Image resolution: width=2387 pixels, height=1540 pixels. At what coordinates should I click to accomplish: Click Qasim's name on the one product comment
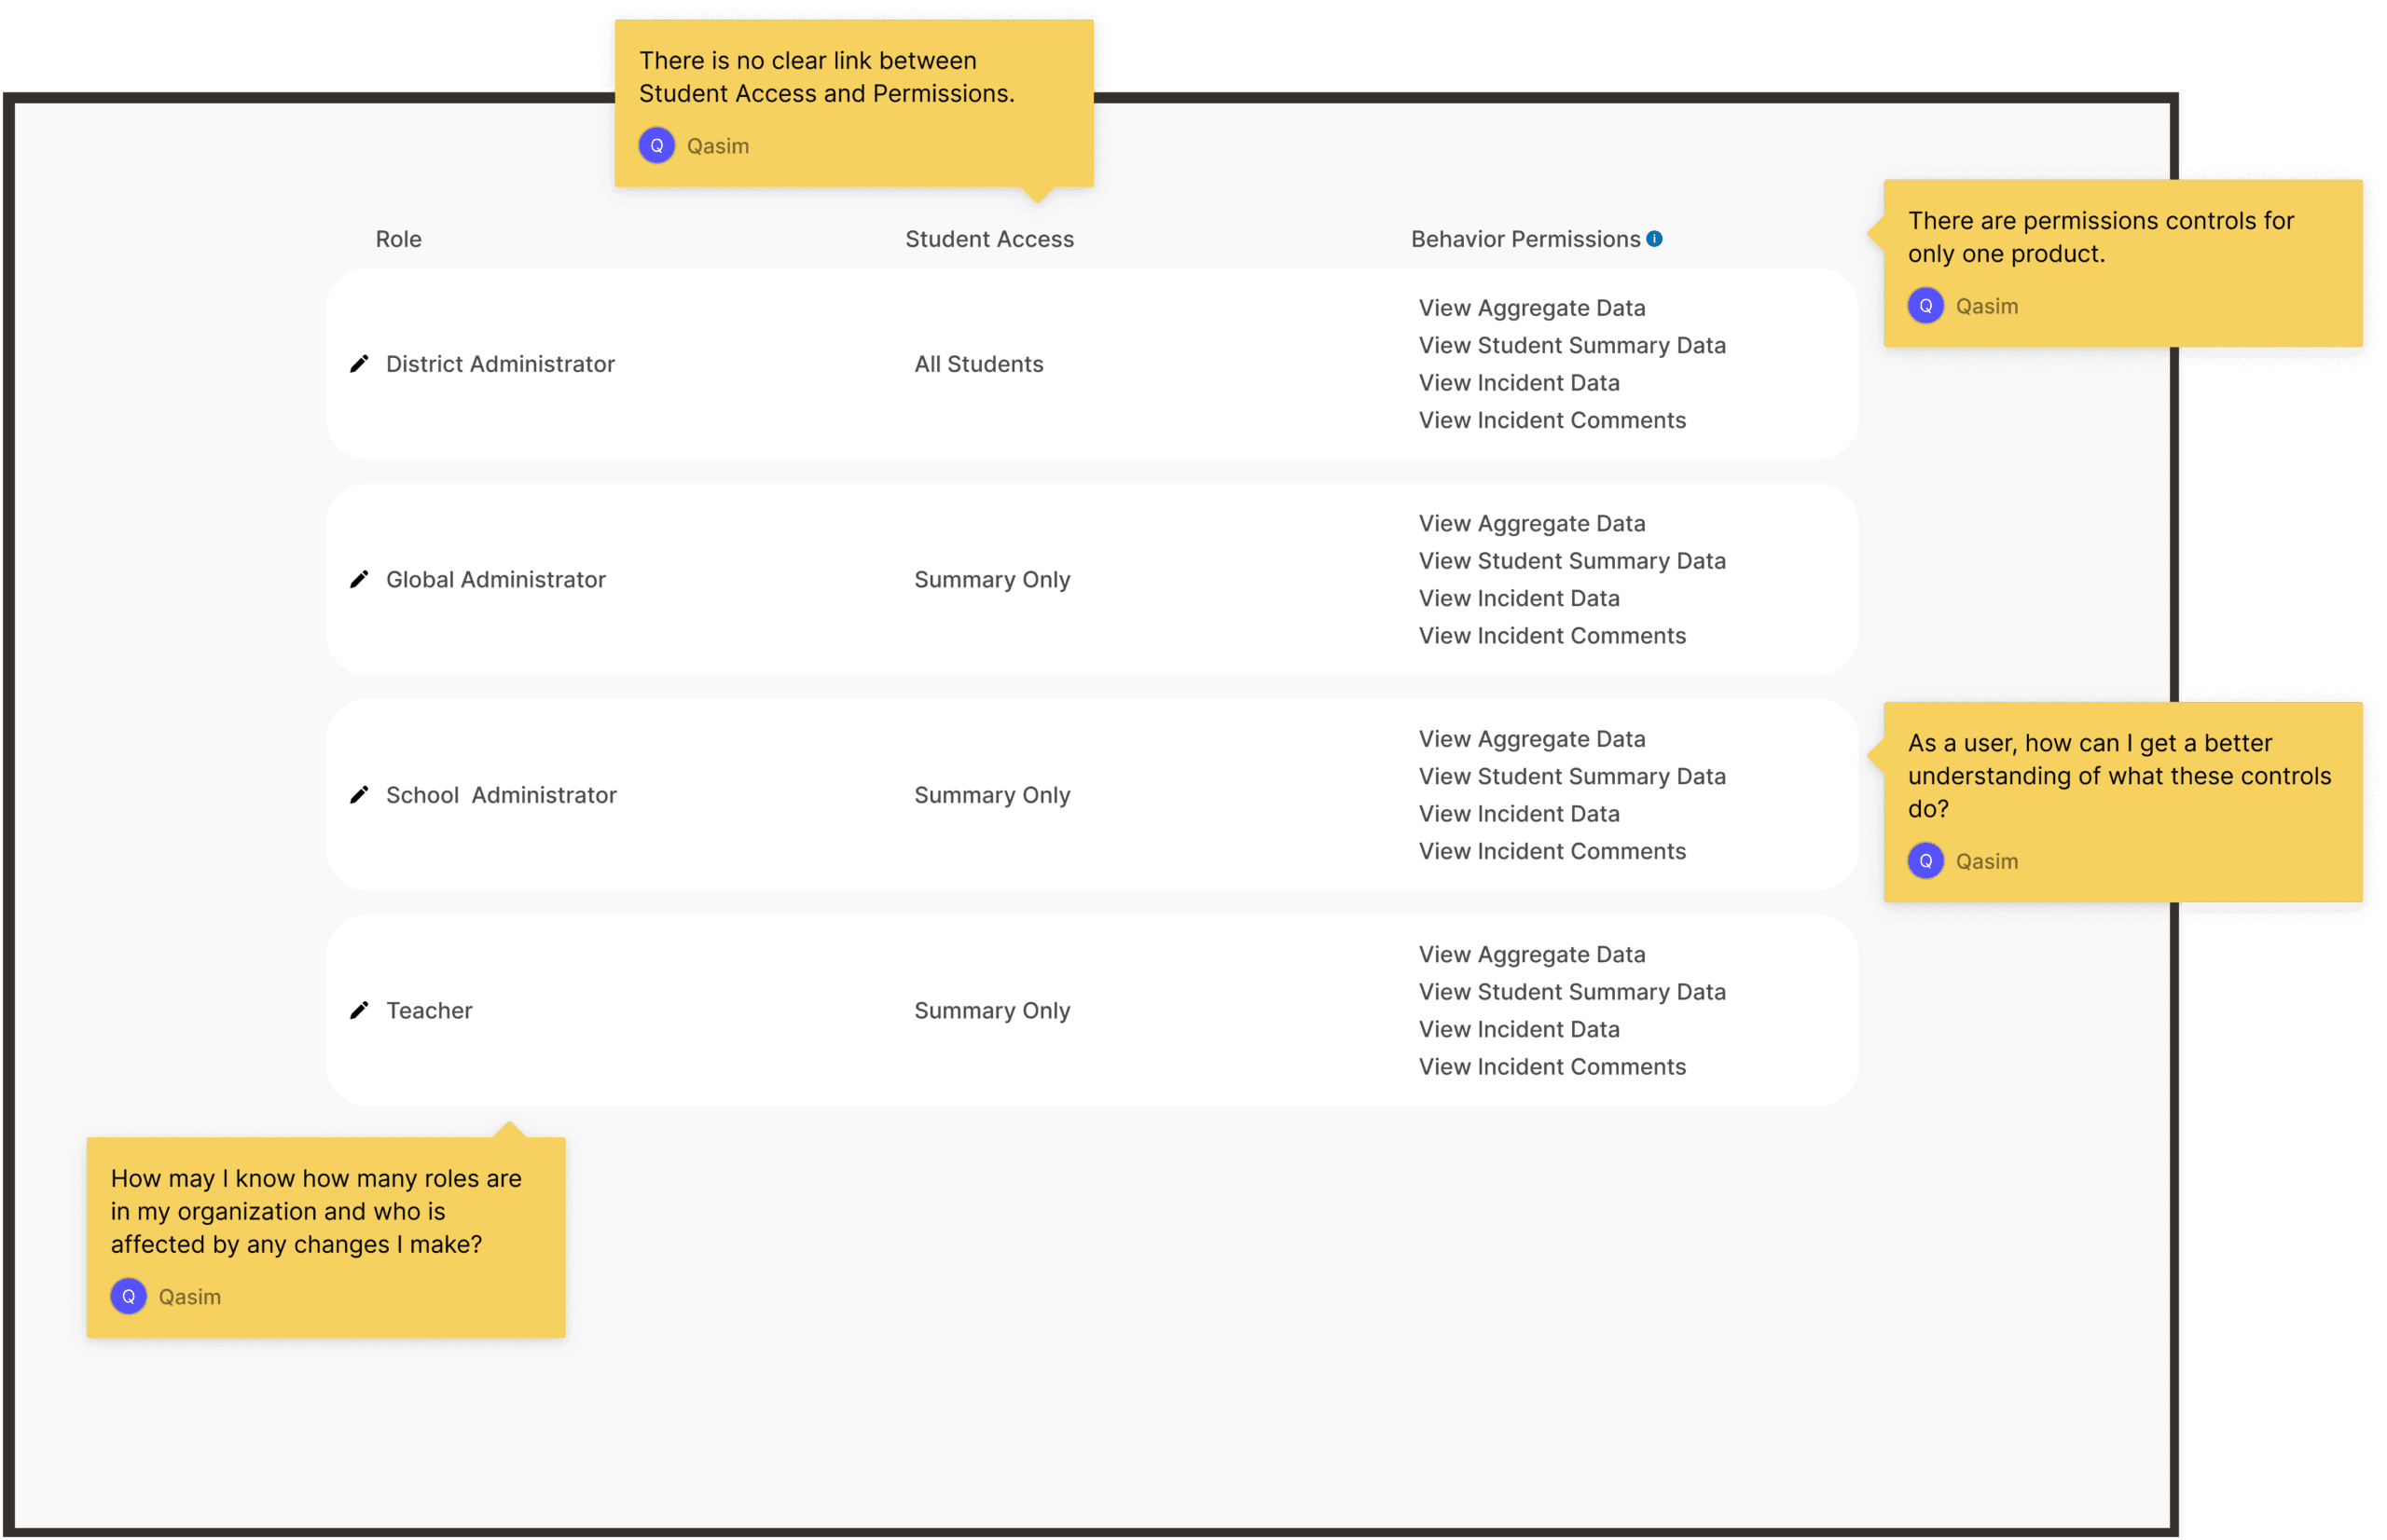pos(1987,307)
